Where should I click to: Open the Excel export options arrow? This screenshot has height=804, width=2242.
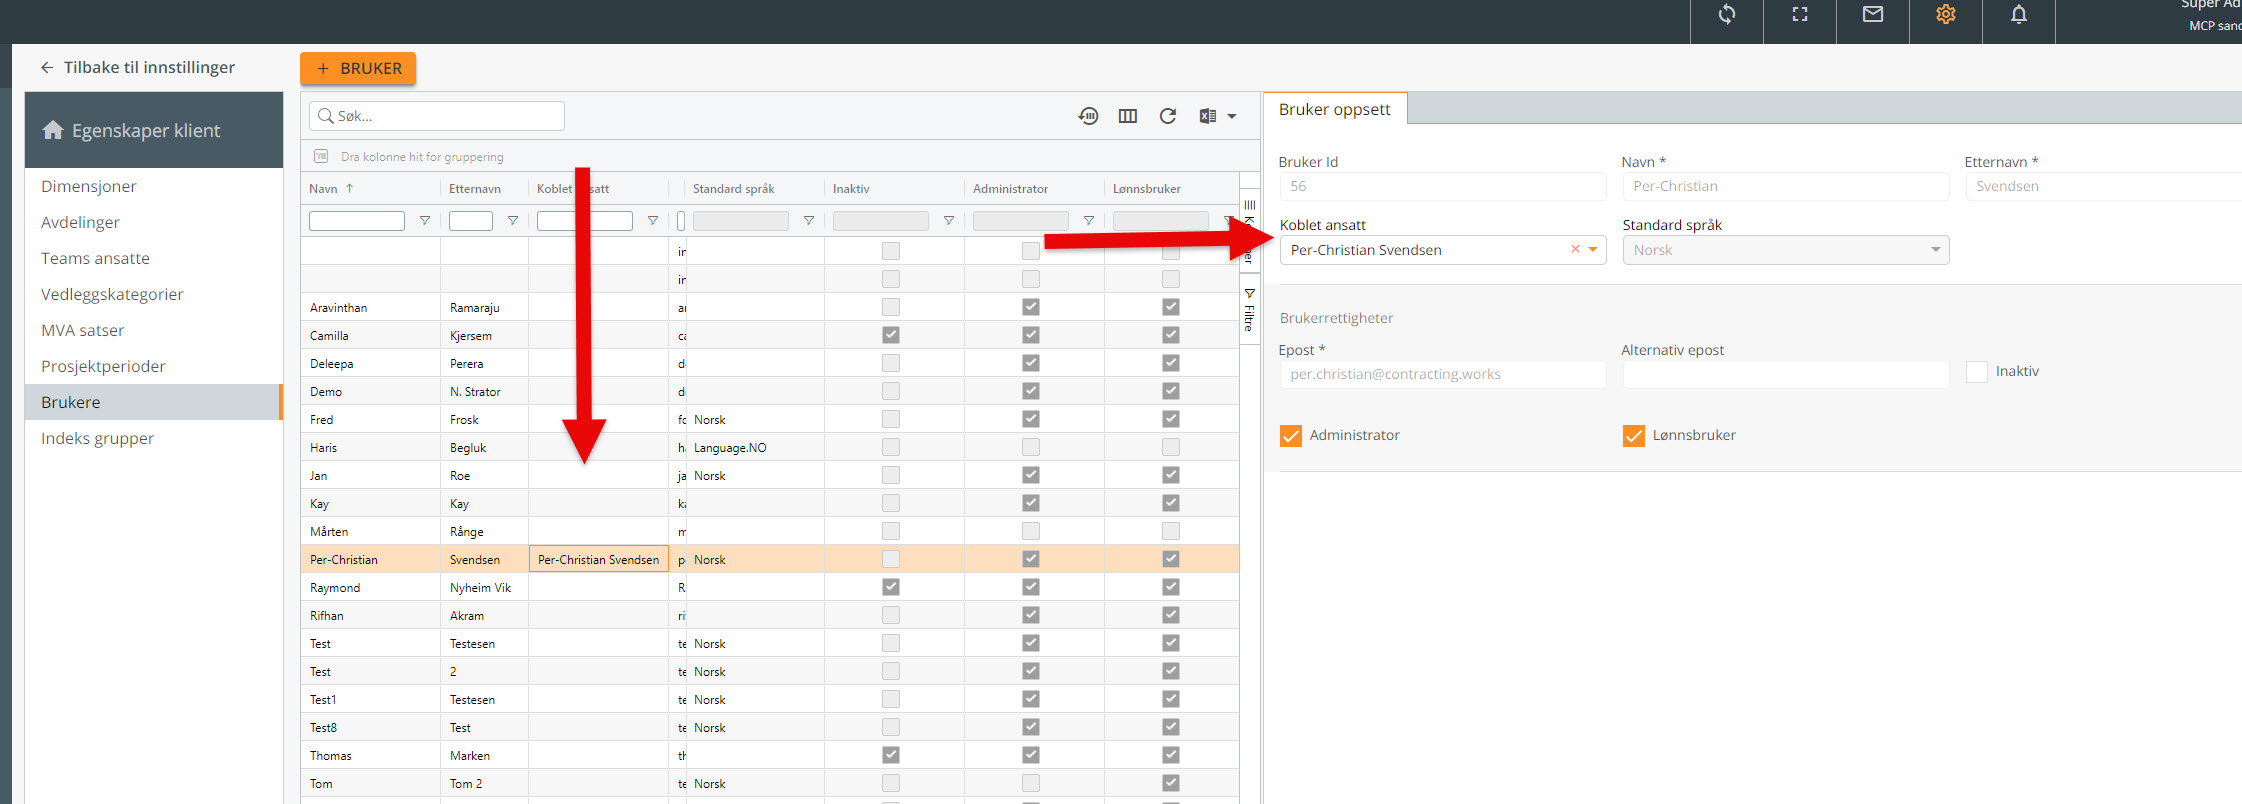[1232, 117]
